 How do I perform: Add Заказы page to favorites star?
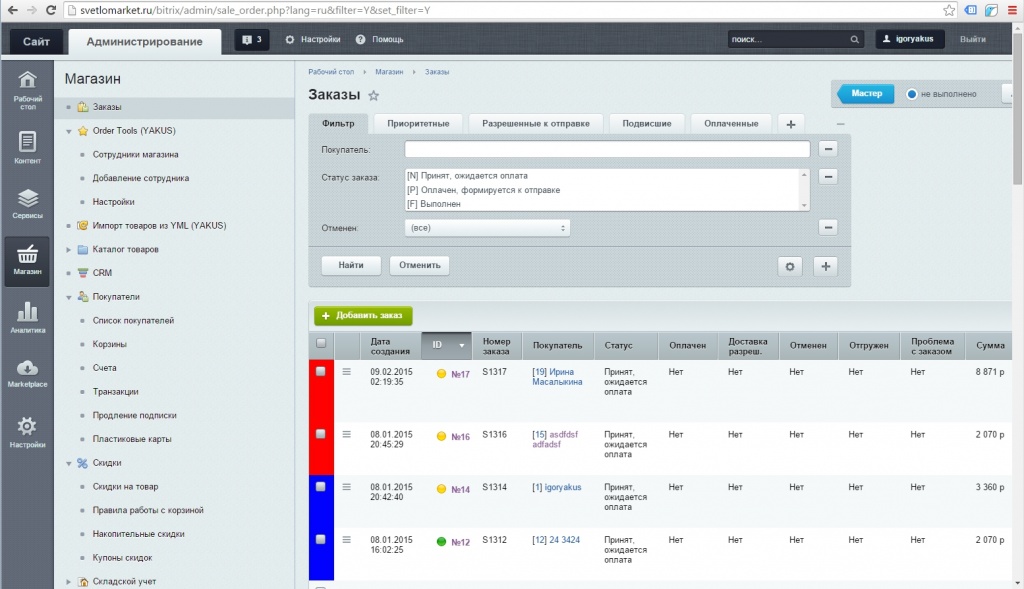(374, 96)
